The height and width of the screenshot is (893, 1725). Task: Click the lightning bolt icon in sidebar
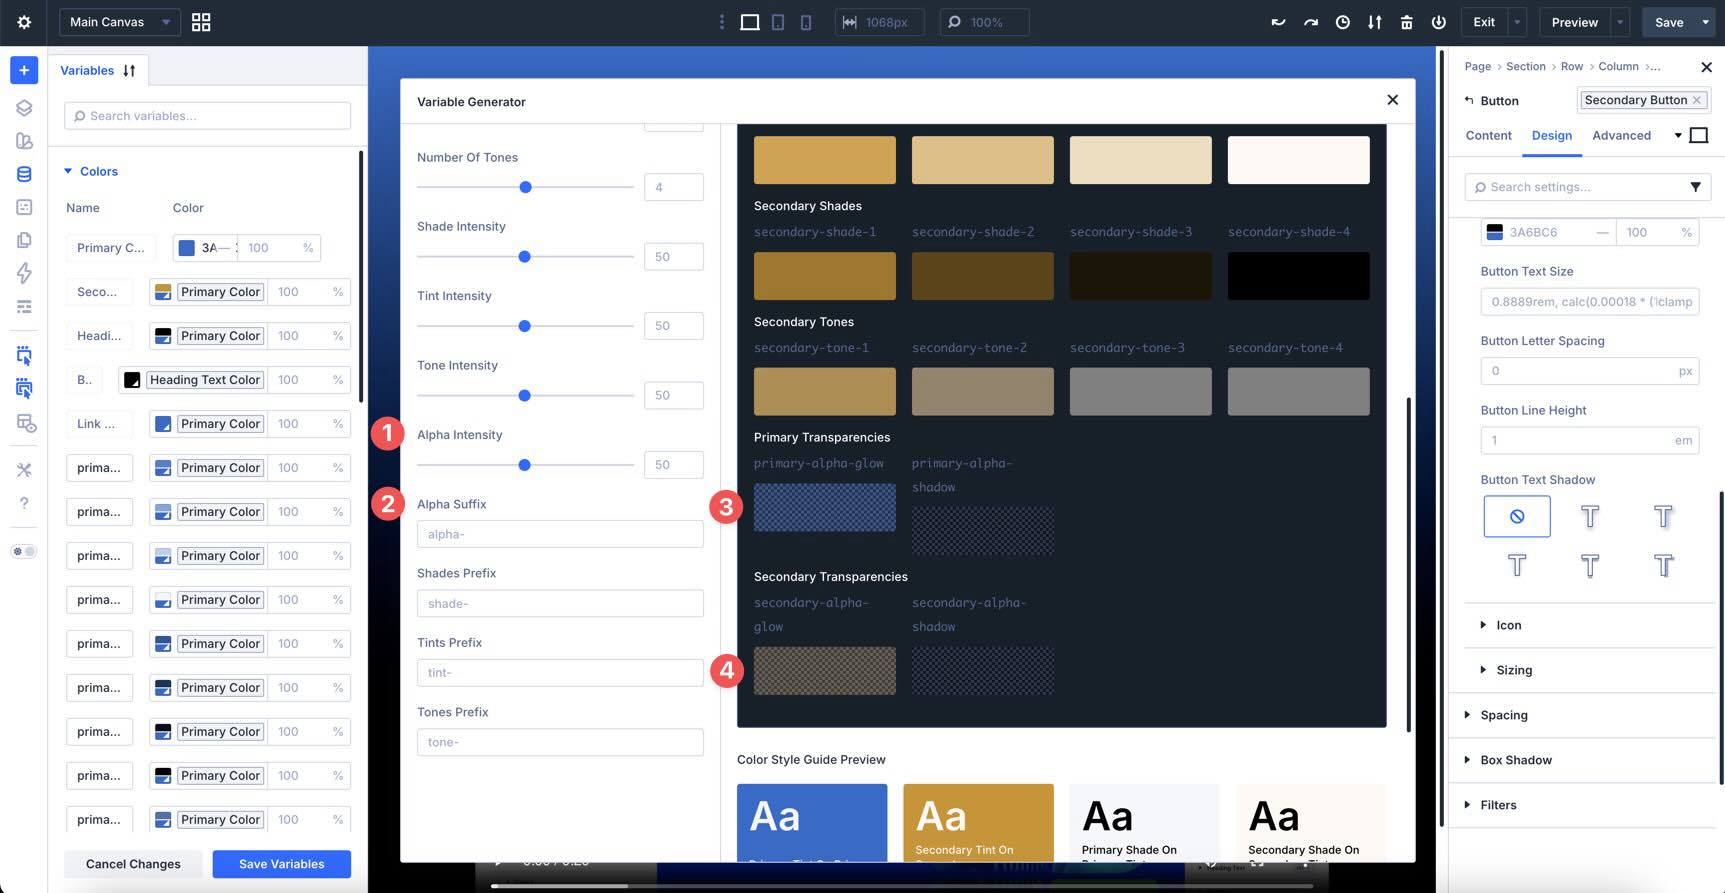(24, 273)
